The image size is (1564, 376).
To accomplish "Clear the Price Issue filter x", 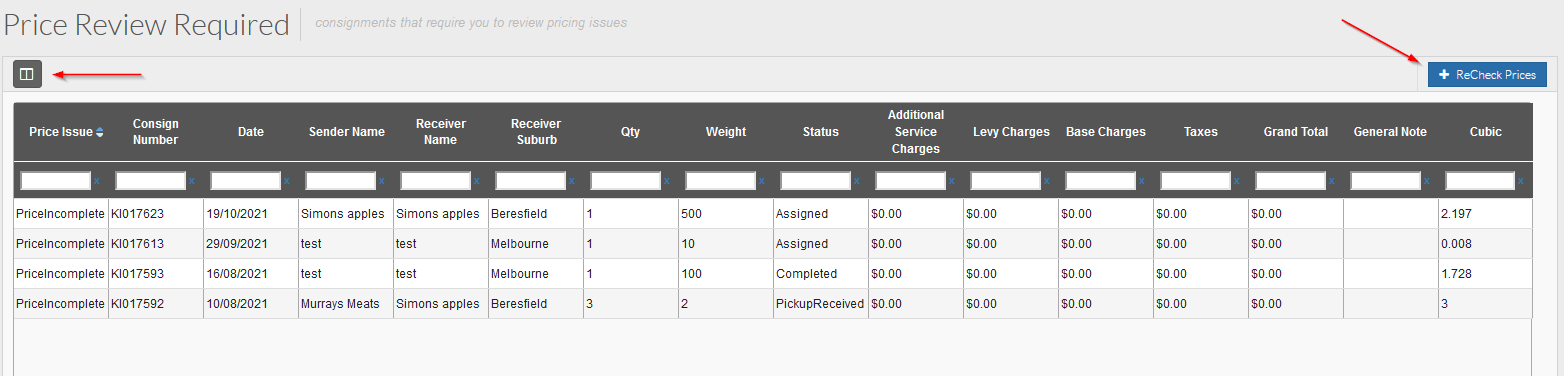I will (x=97, y=181).
